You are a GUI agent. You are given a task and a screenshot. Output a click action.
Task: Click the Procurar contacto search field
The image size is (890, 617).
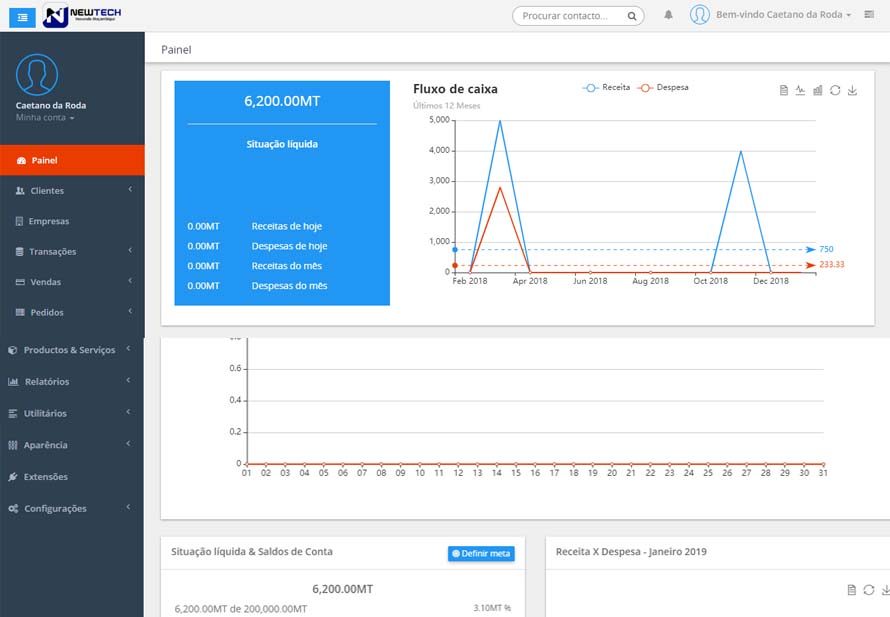coord(578,16)
